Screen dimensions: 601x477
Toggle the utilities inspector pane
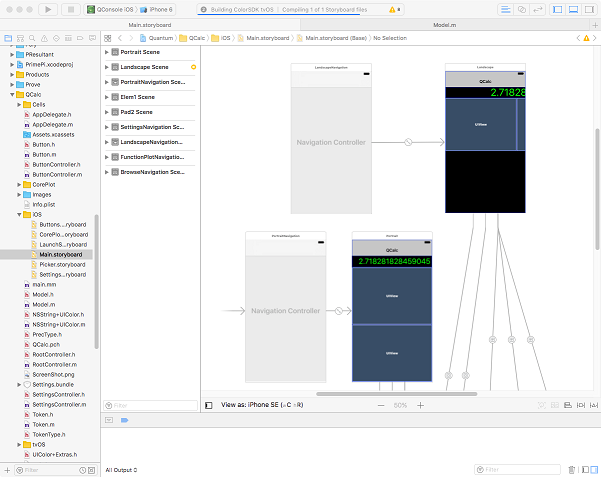(589, 10)
